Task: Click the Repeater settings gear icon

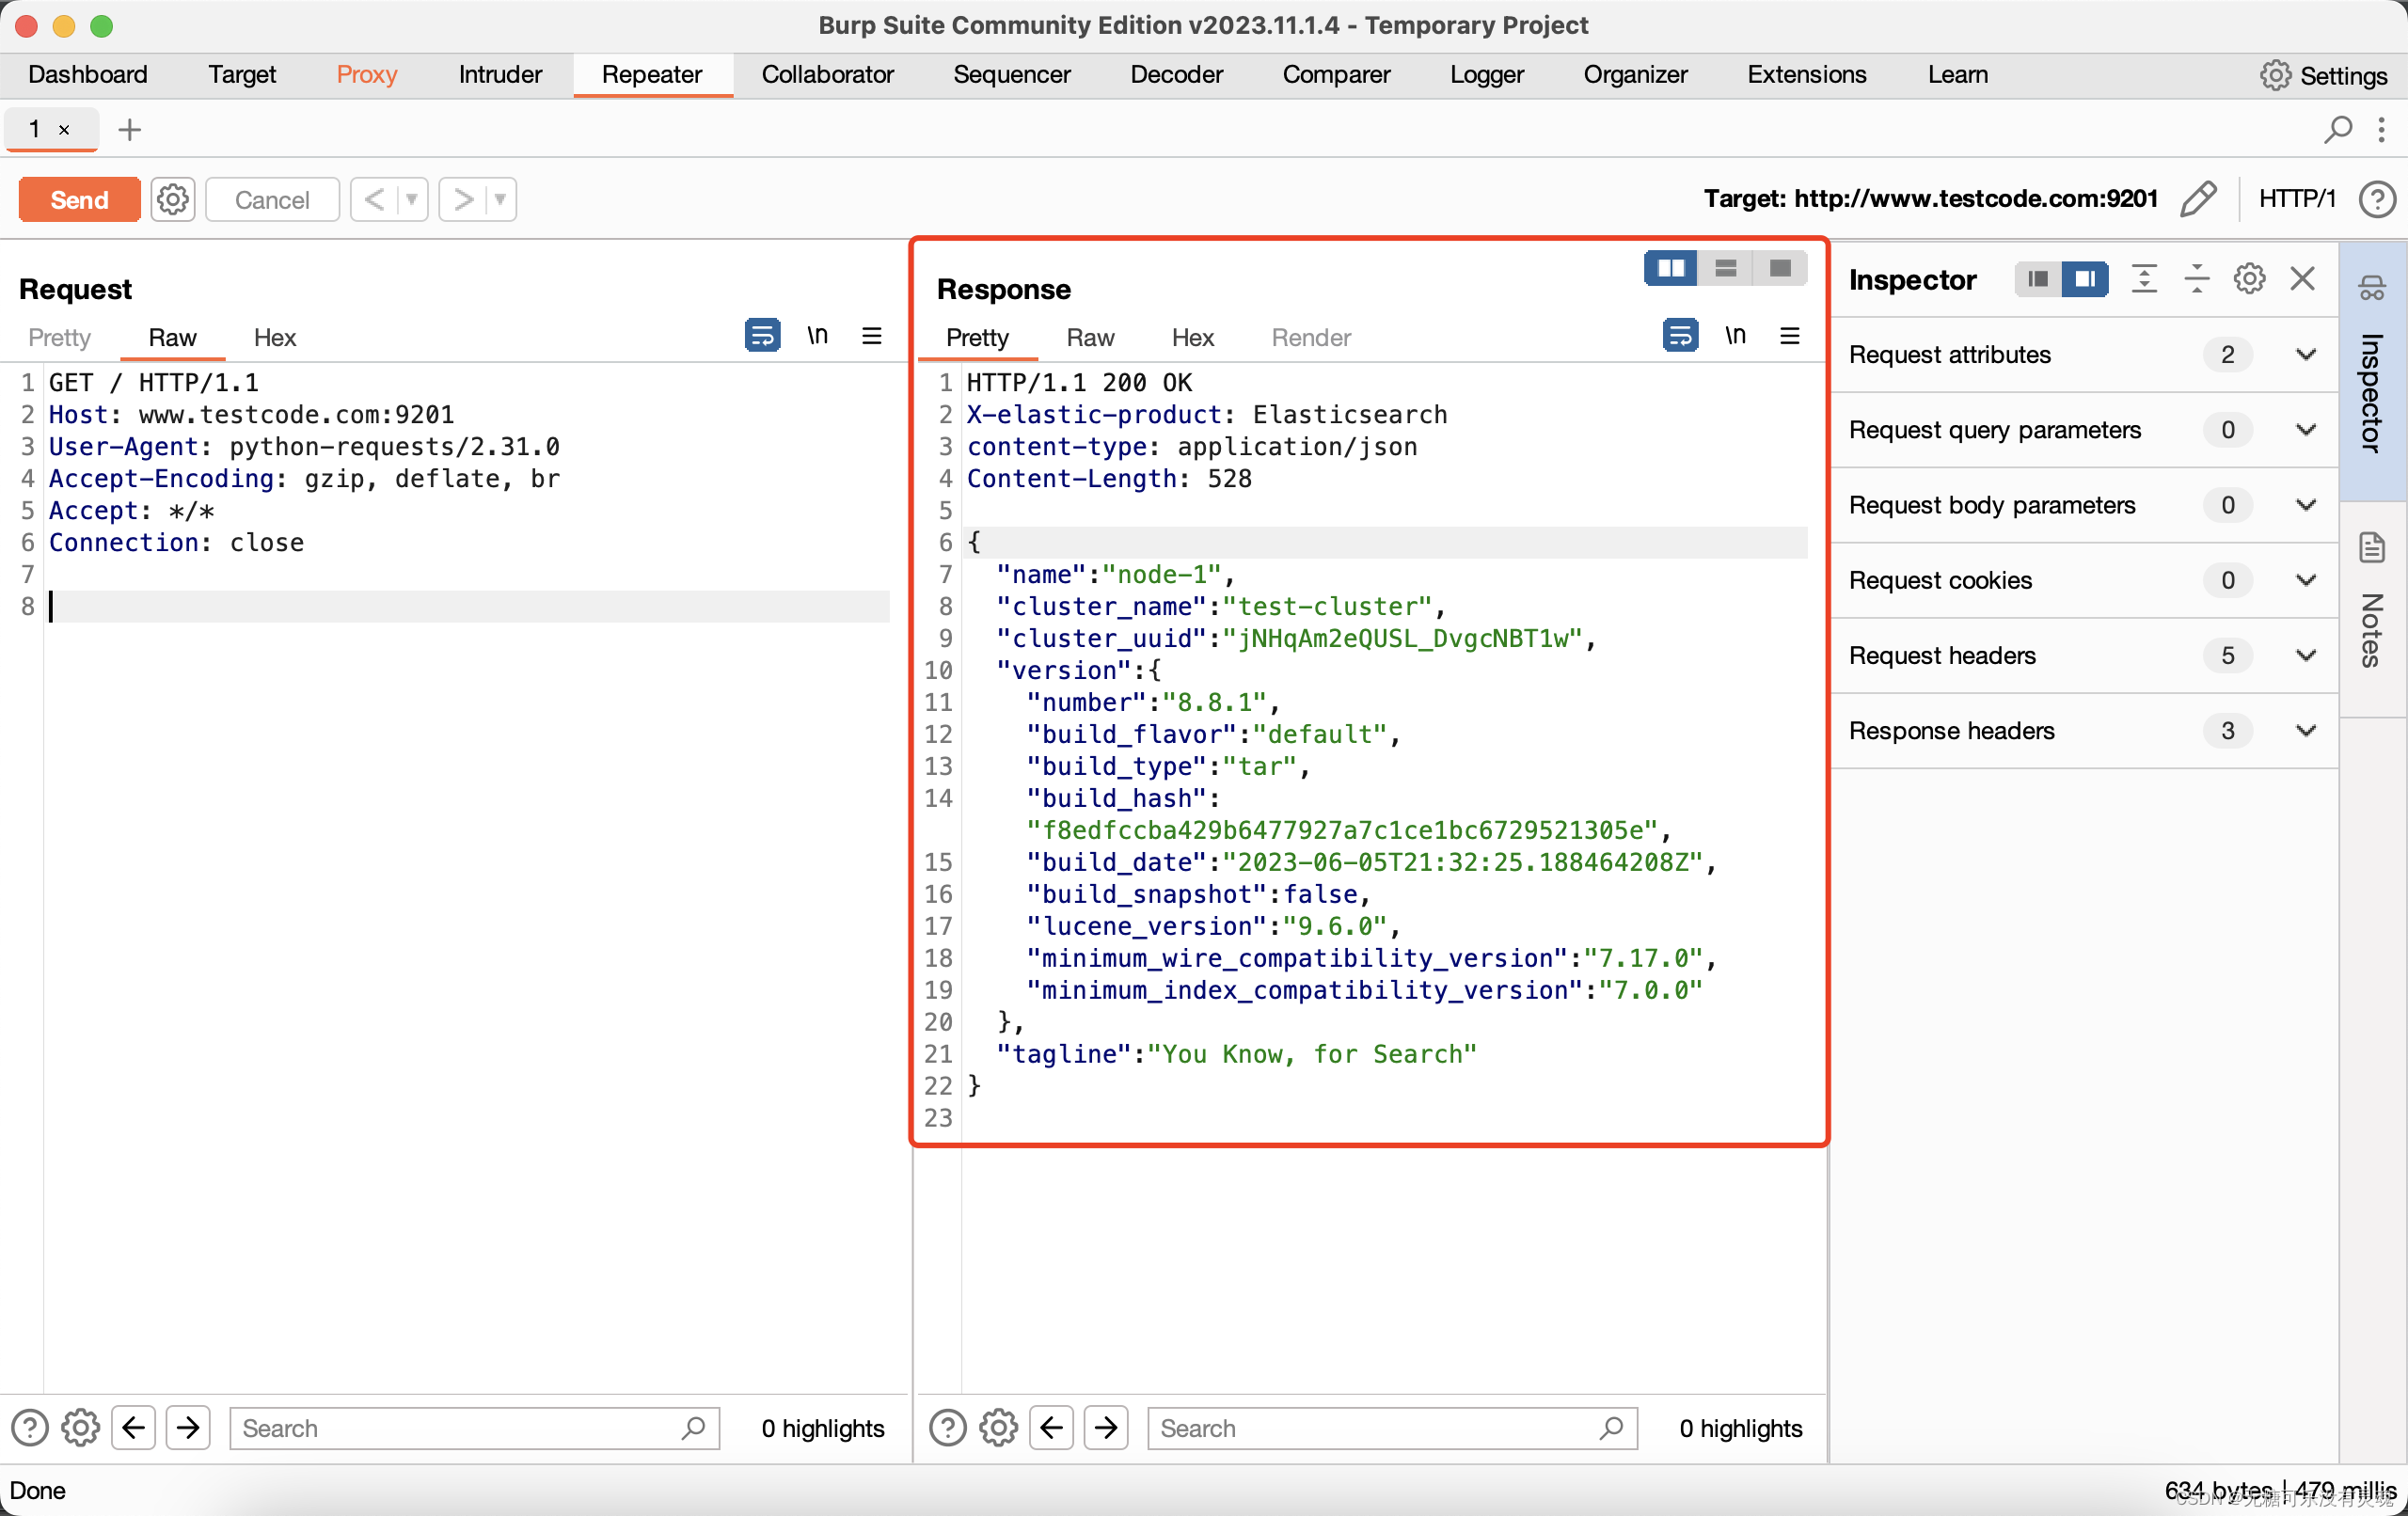Action: click(173, 197)
